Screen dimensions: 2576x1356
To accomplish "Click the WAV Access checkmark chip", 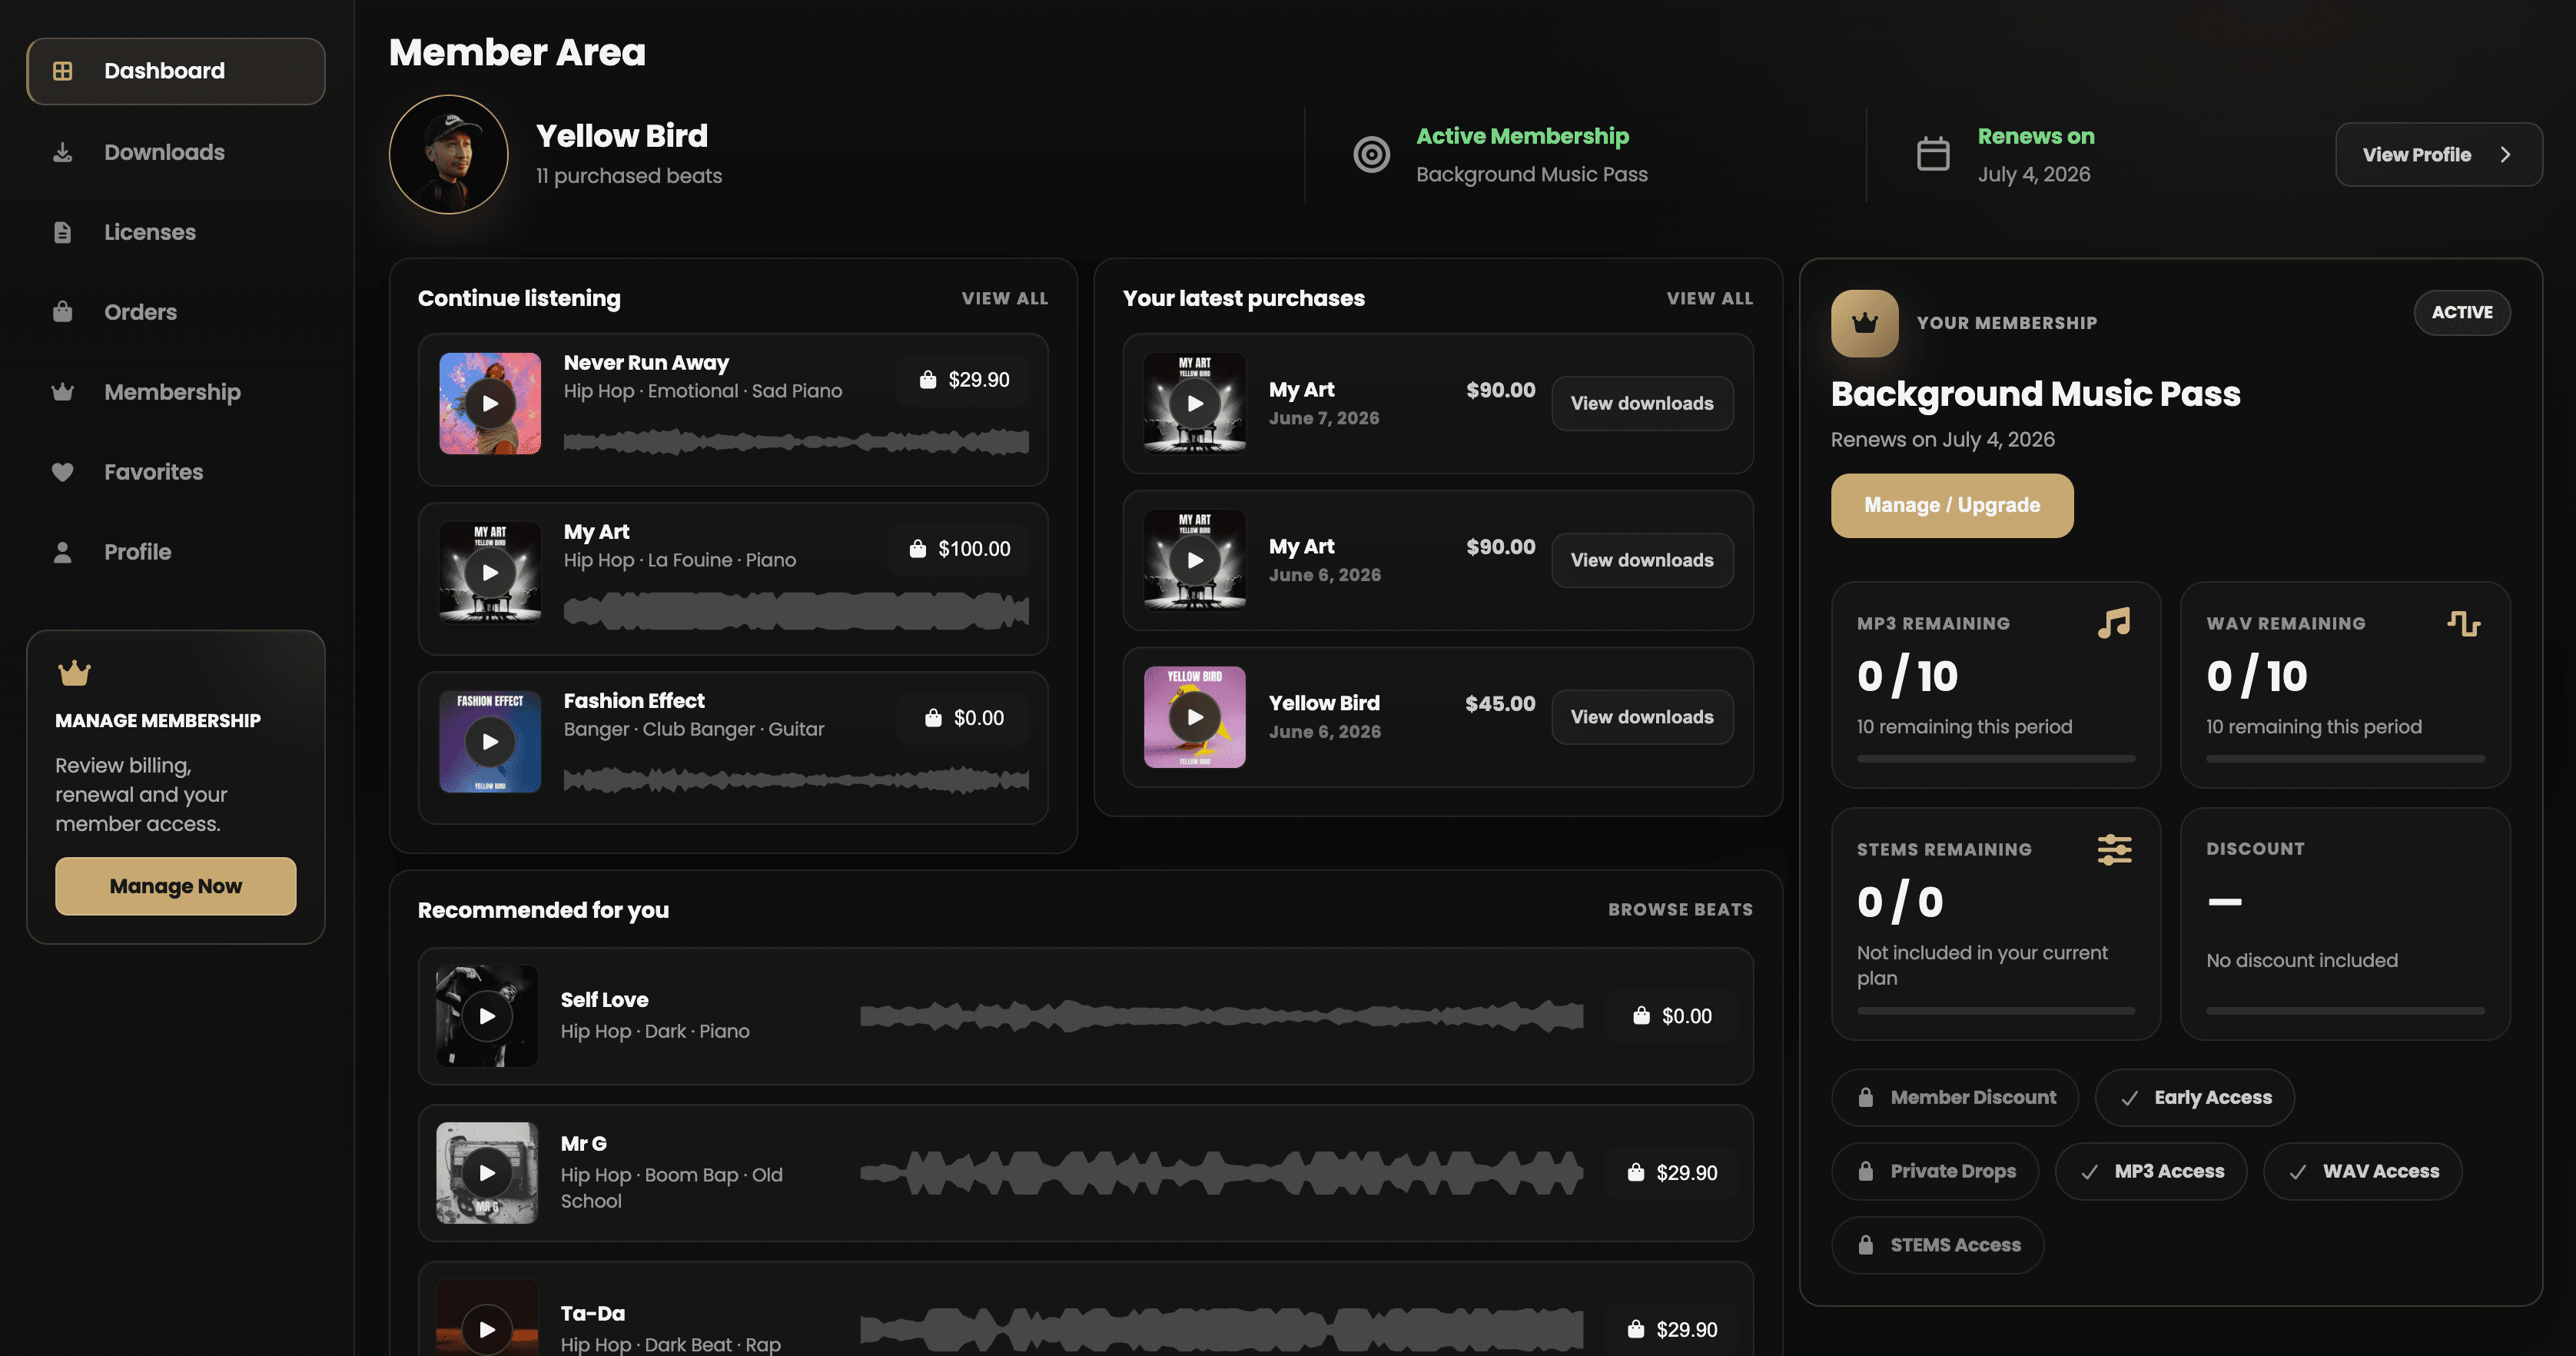I will tap(2363, 1172).
